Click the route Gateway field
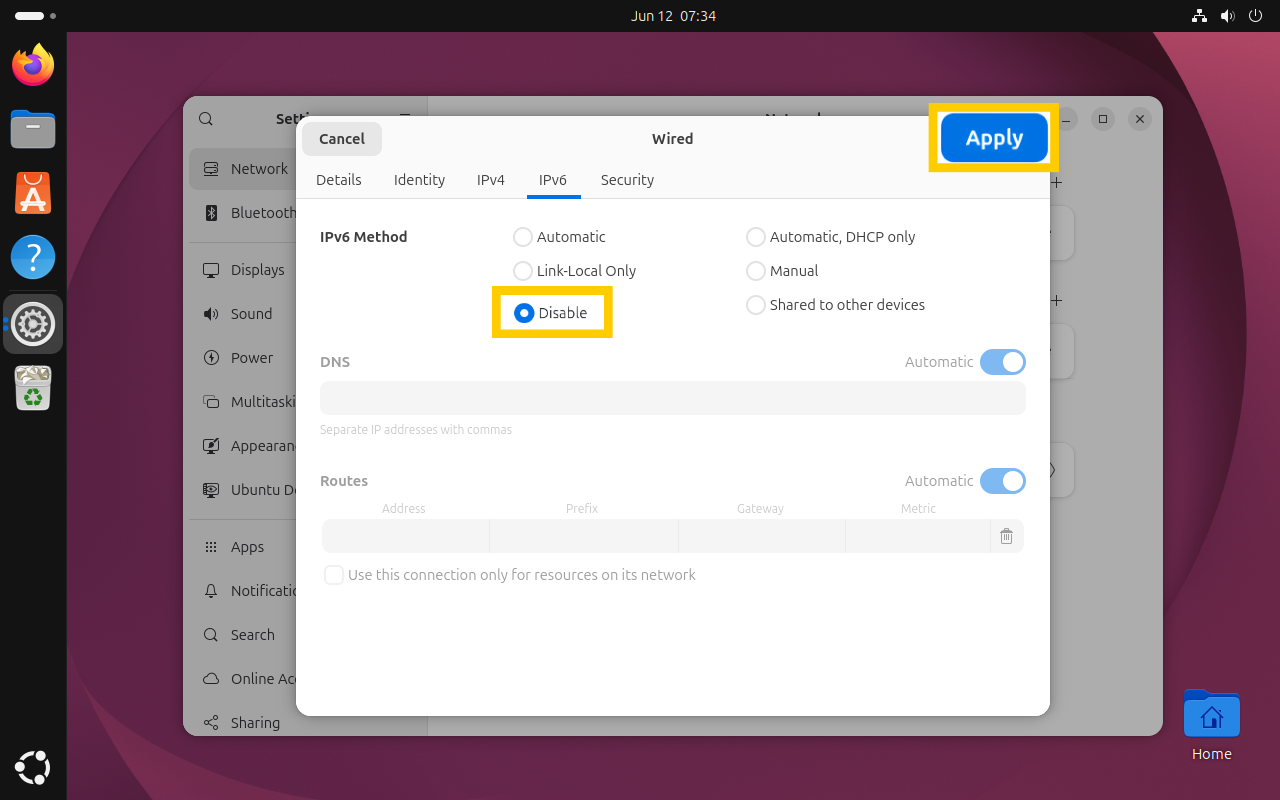1280x800 pixels. click(761, 536)
